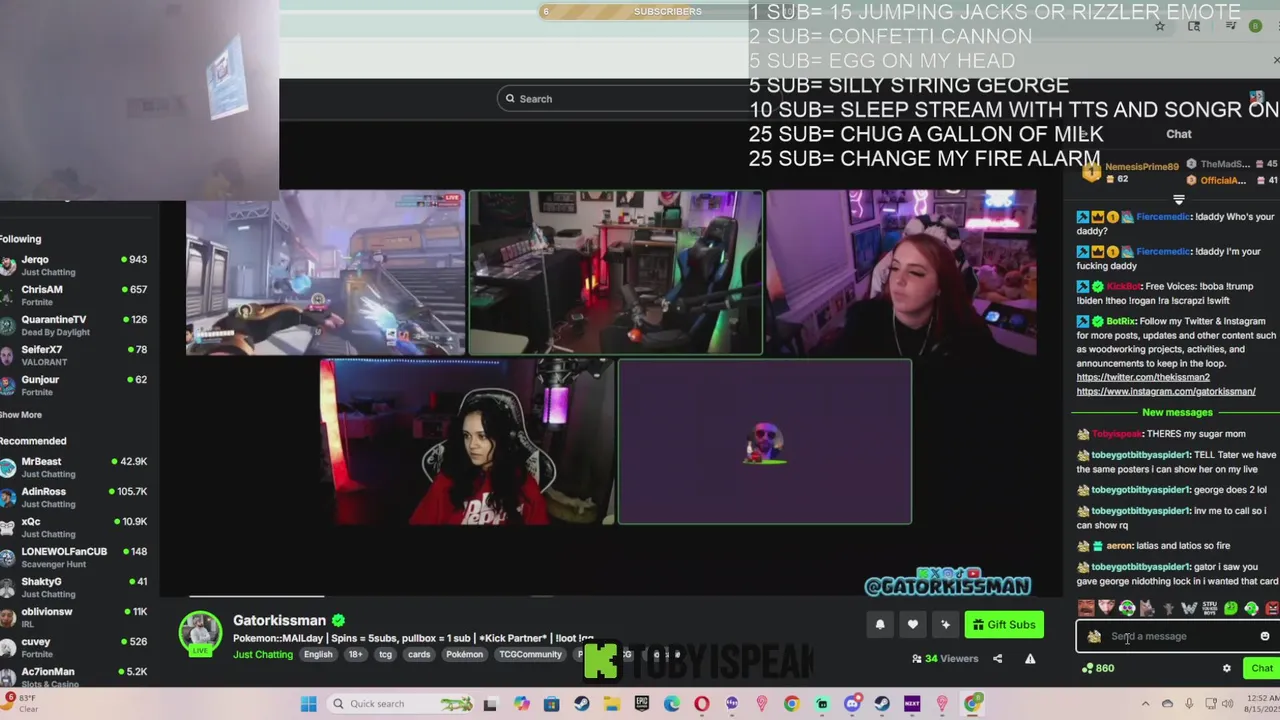Select the cards tag
Image resolution: width=1280 pixels, height=720 pixels.
point(419,655)
